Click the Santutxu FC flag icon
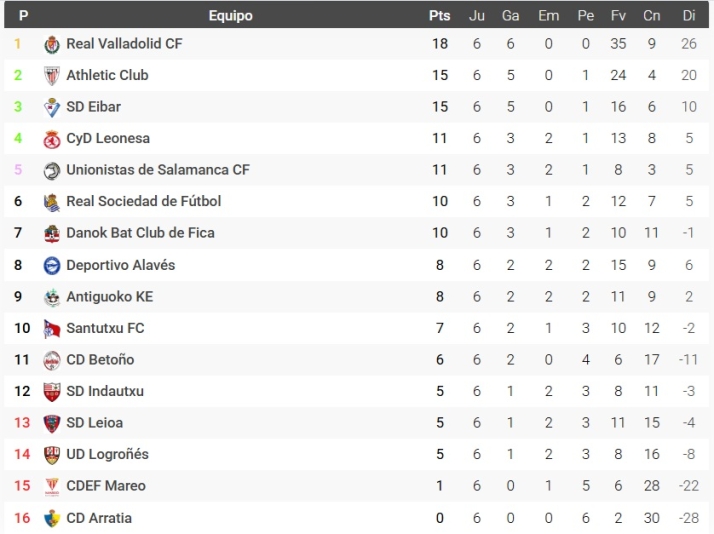 [x=52, y=329]
